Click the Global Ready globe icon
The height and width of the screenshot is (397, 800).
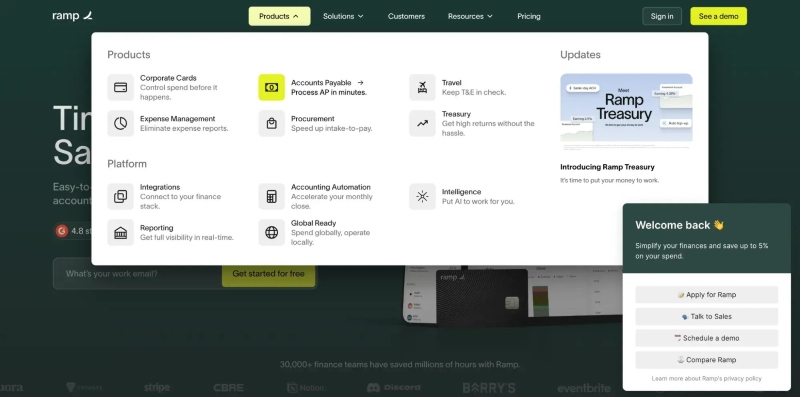coord(271,233)
